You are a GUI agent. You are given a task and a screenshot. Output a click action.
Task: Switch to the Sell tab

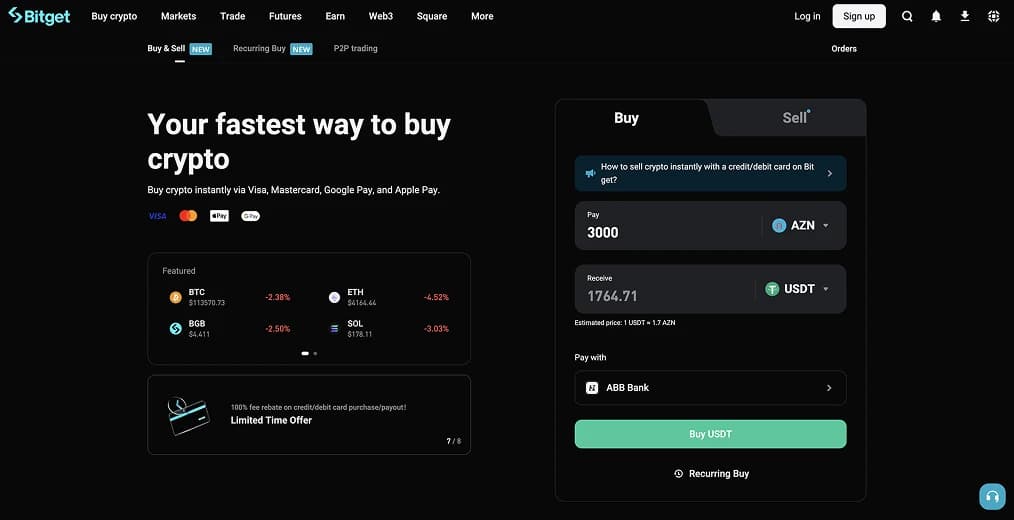pos(795,118)
